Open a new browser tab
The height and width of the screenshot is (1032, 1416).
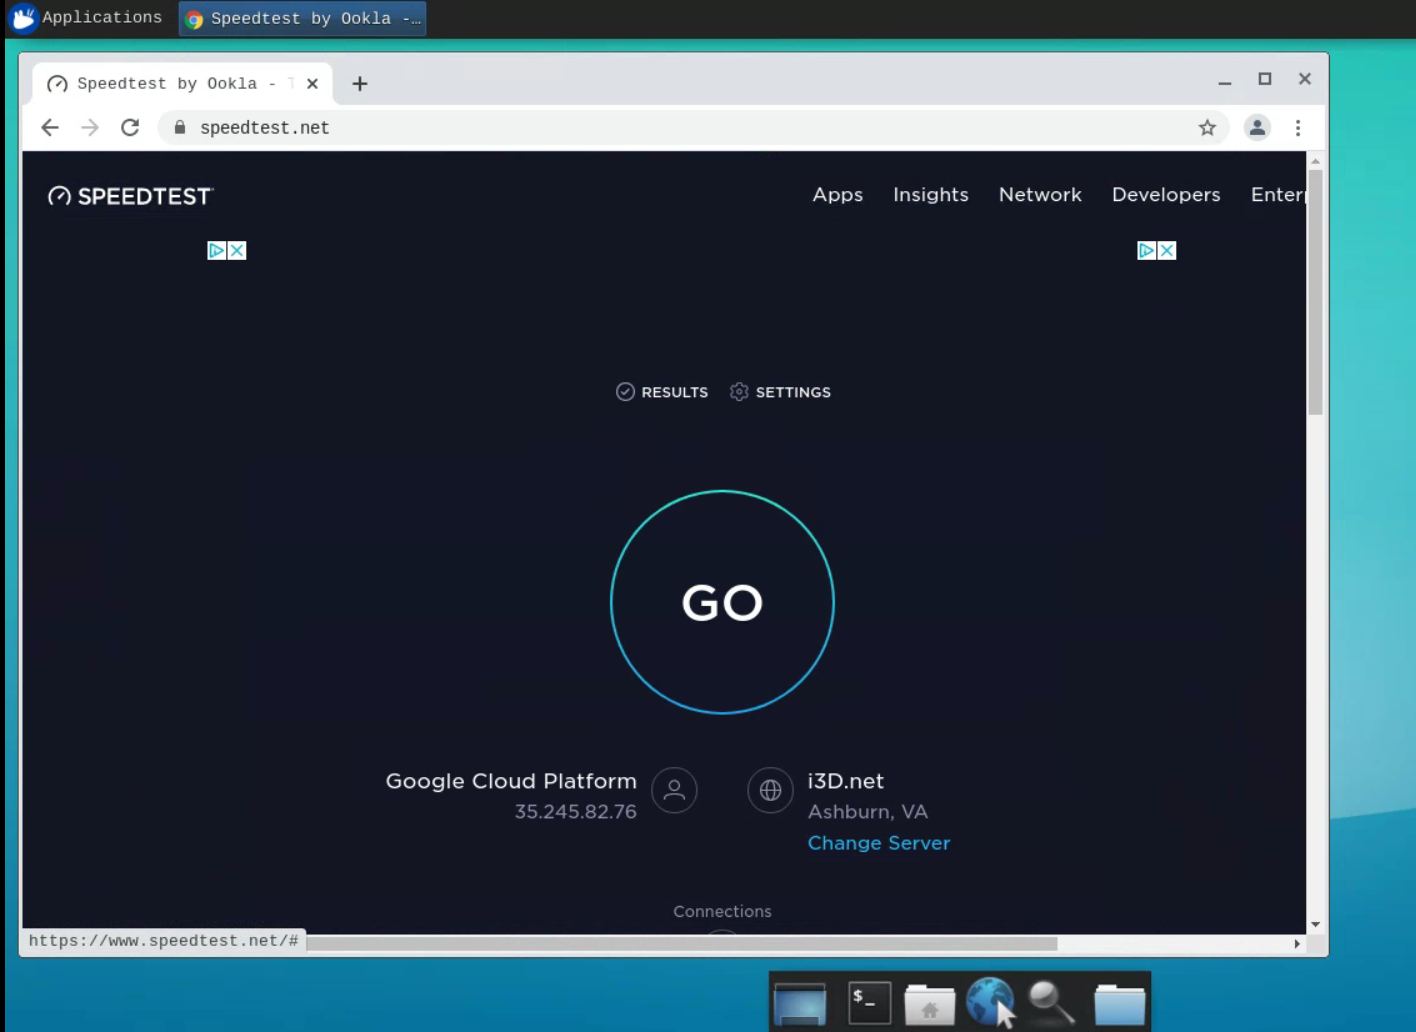pos(360,84)
